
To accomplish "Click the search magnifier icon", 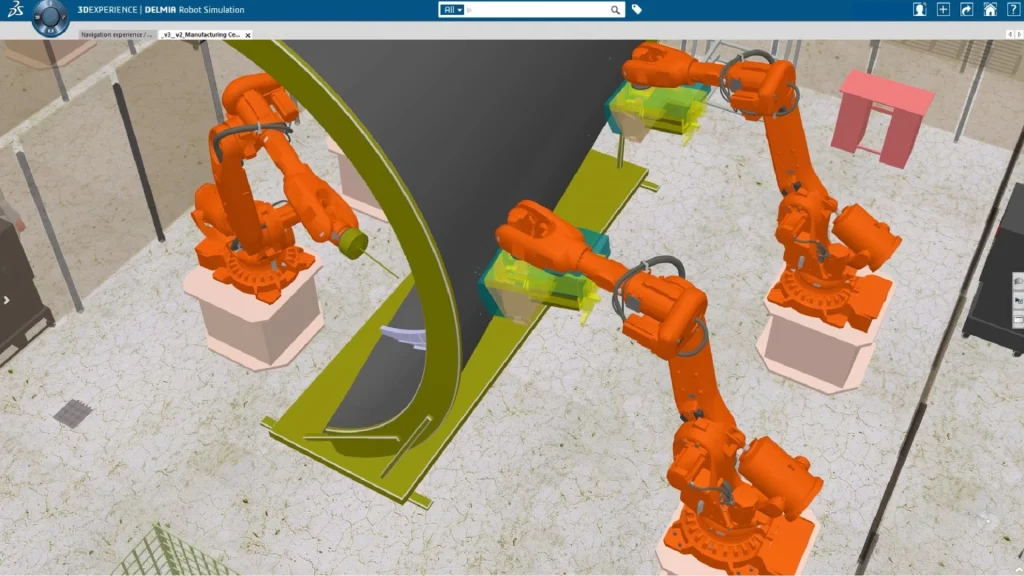I will tap(615, 10).
